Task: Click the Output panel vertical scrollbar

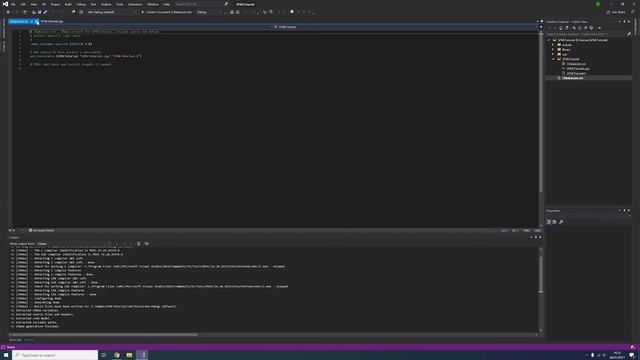Action: [x=541, y=289]
